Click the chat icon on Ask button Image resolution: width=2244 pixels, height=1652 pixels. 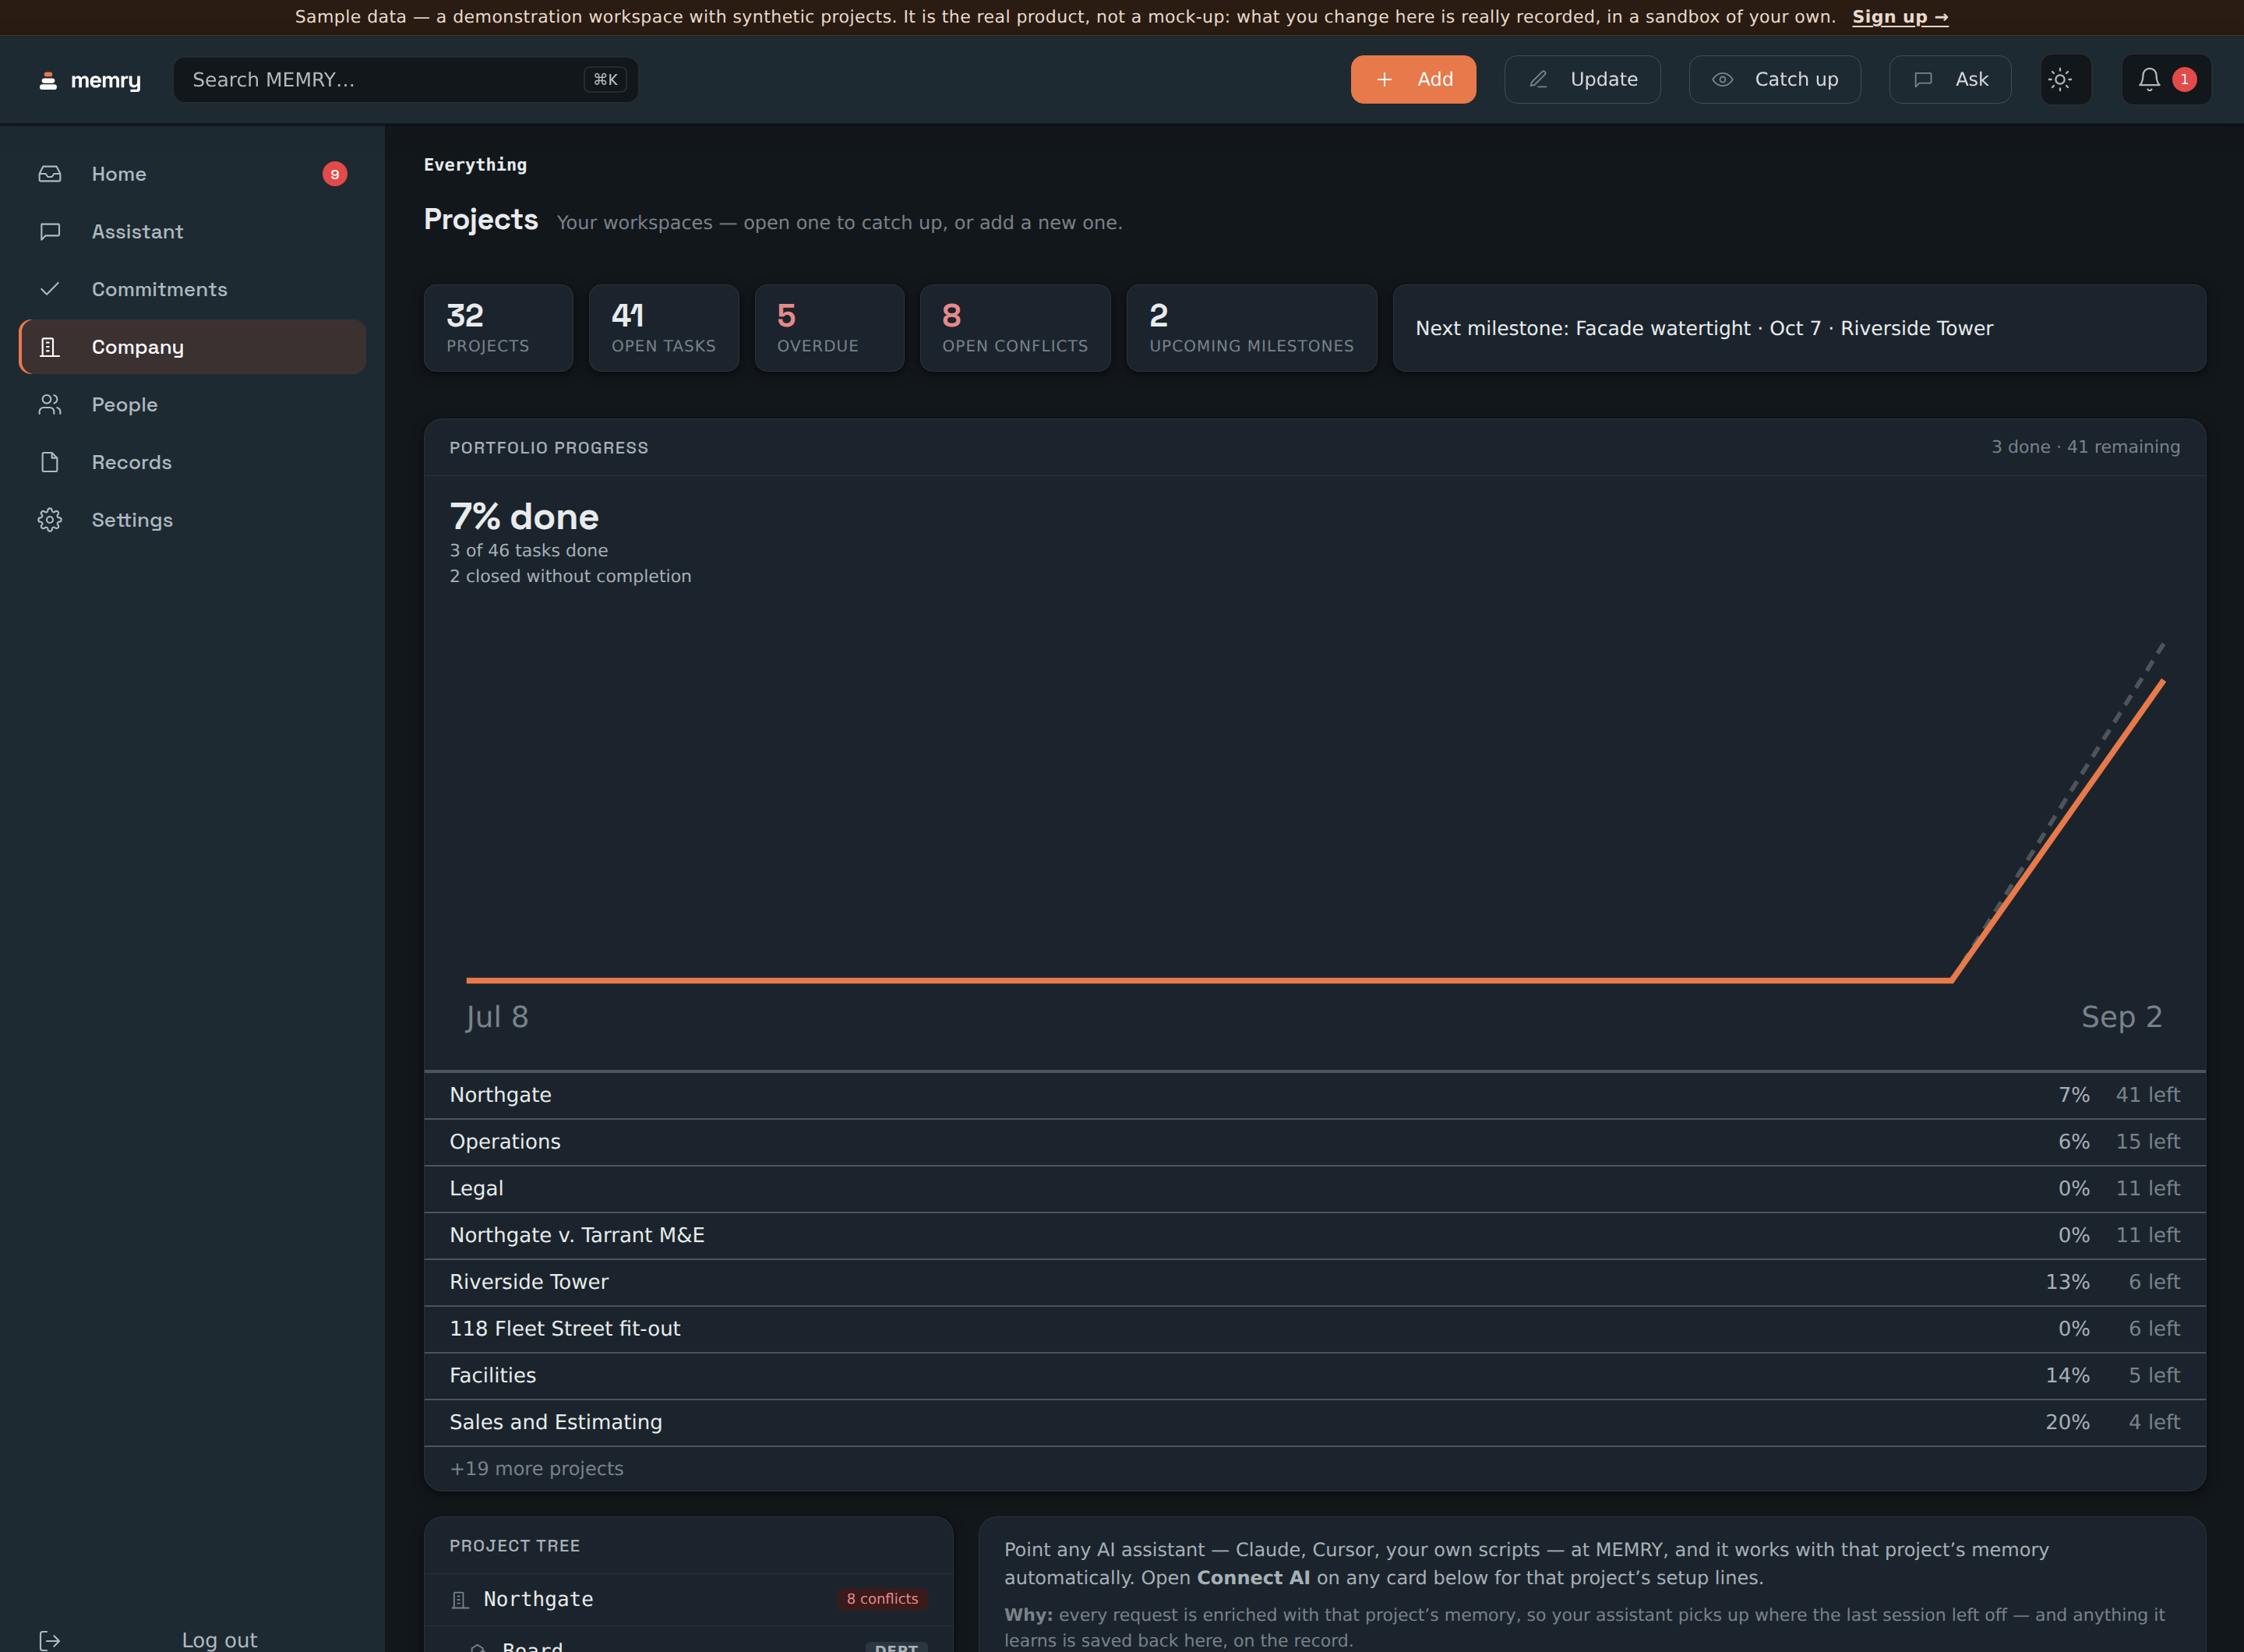click(x=1923, y=79)
